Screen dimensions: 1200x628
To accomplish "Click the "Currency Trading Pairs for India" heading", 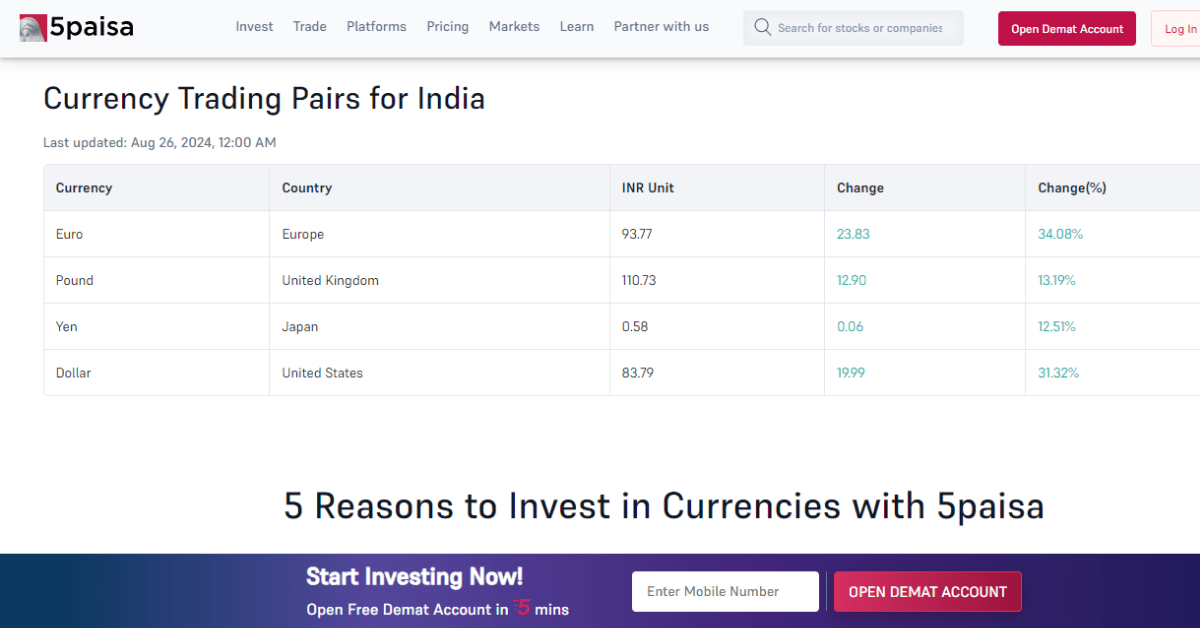I will coord(264,98).
